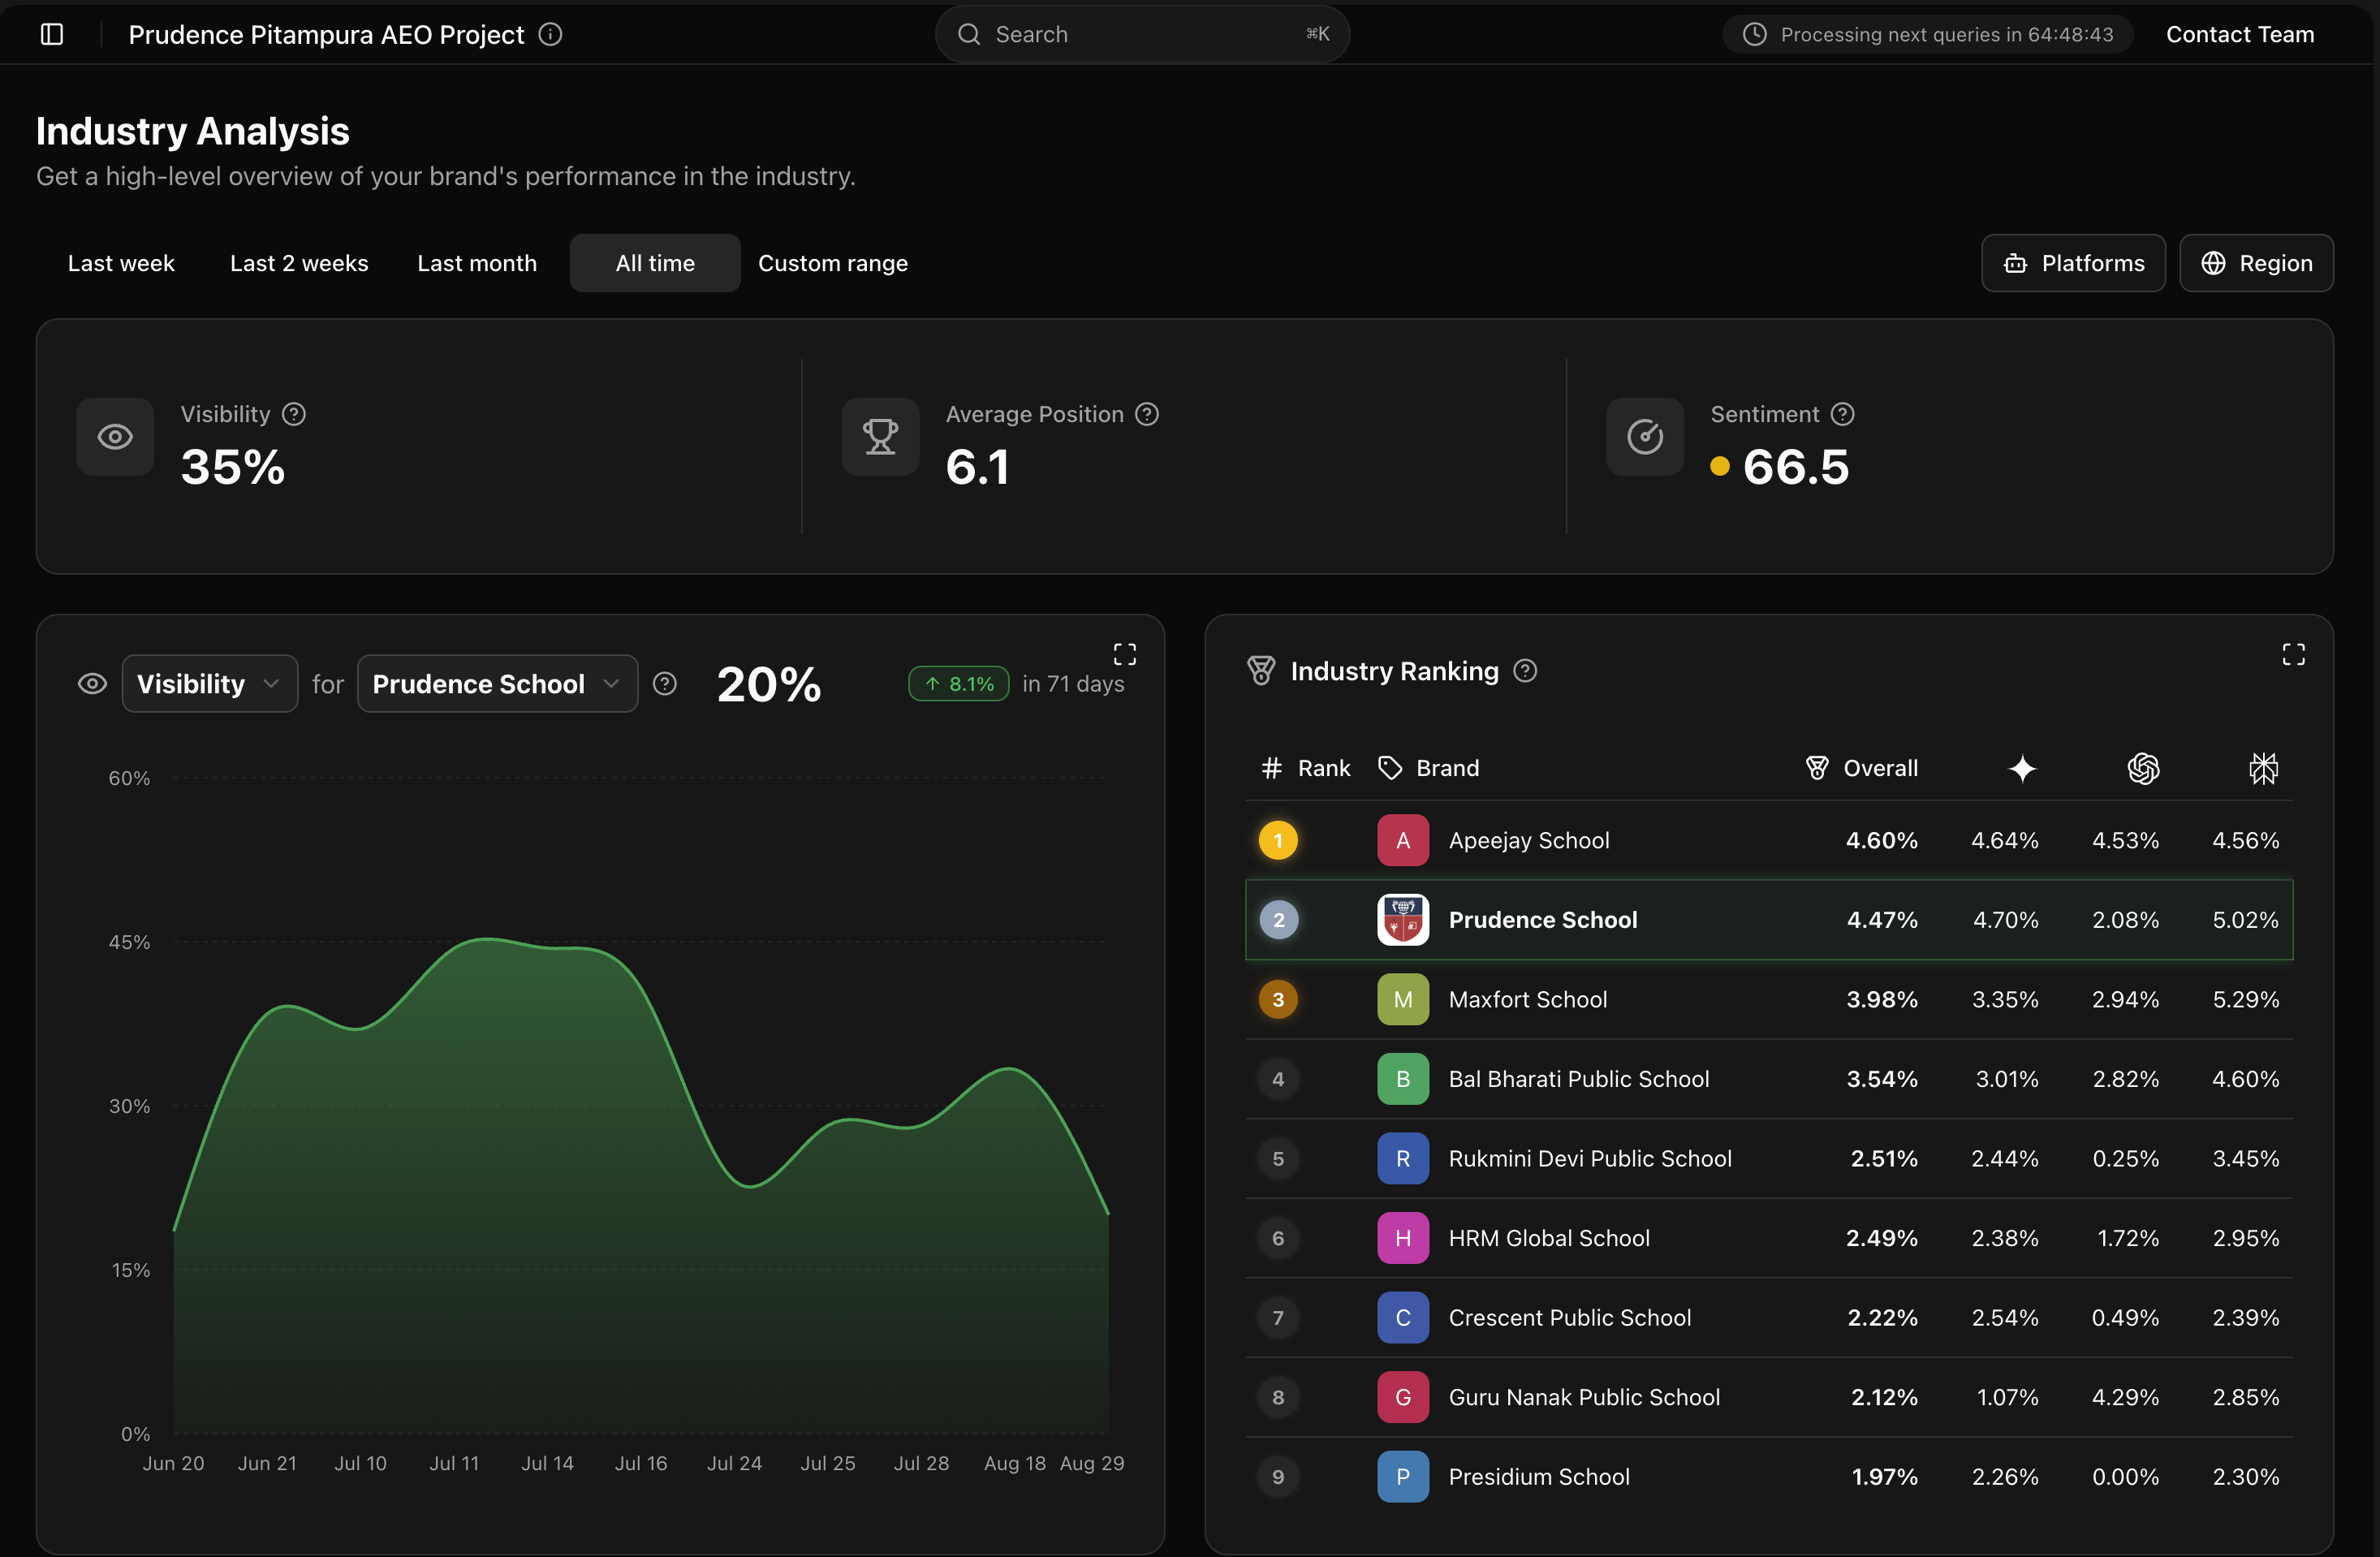Click the Maxfort School 'M' avatar
This screenshot has width=2380, height=1557.
tap(1403, 999)
